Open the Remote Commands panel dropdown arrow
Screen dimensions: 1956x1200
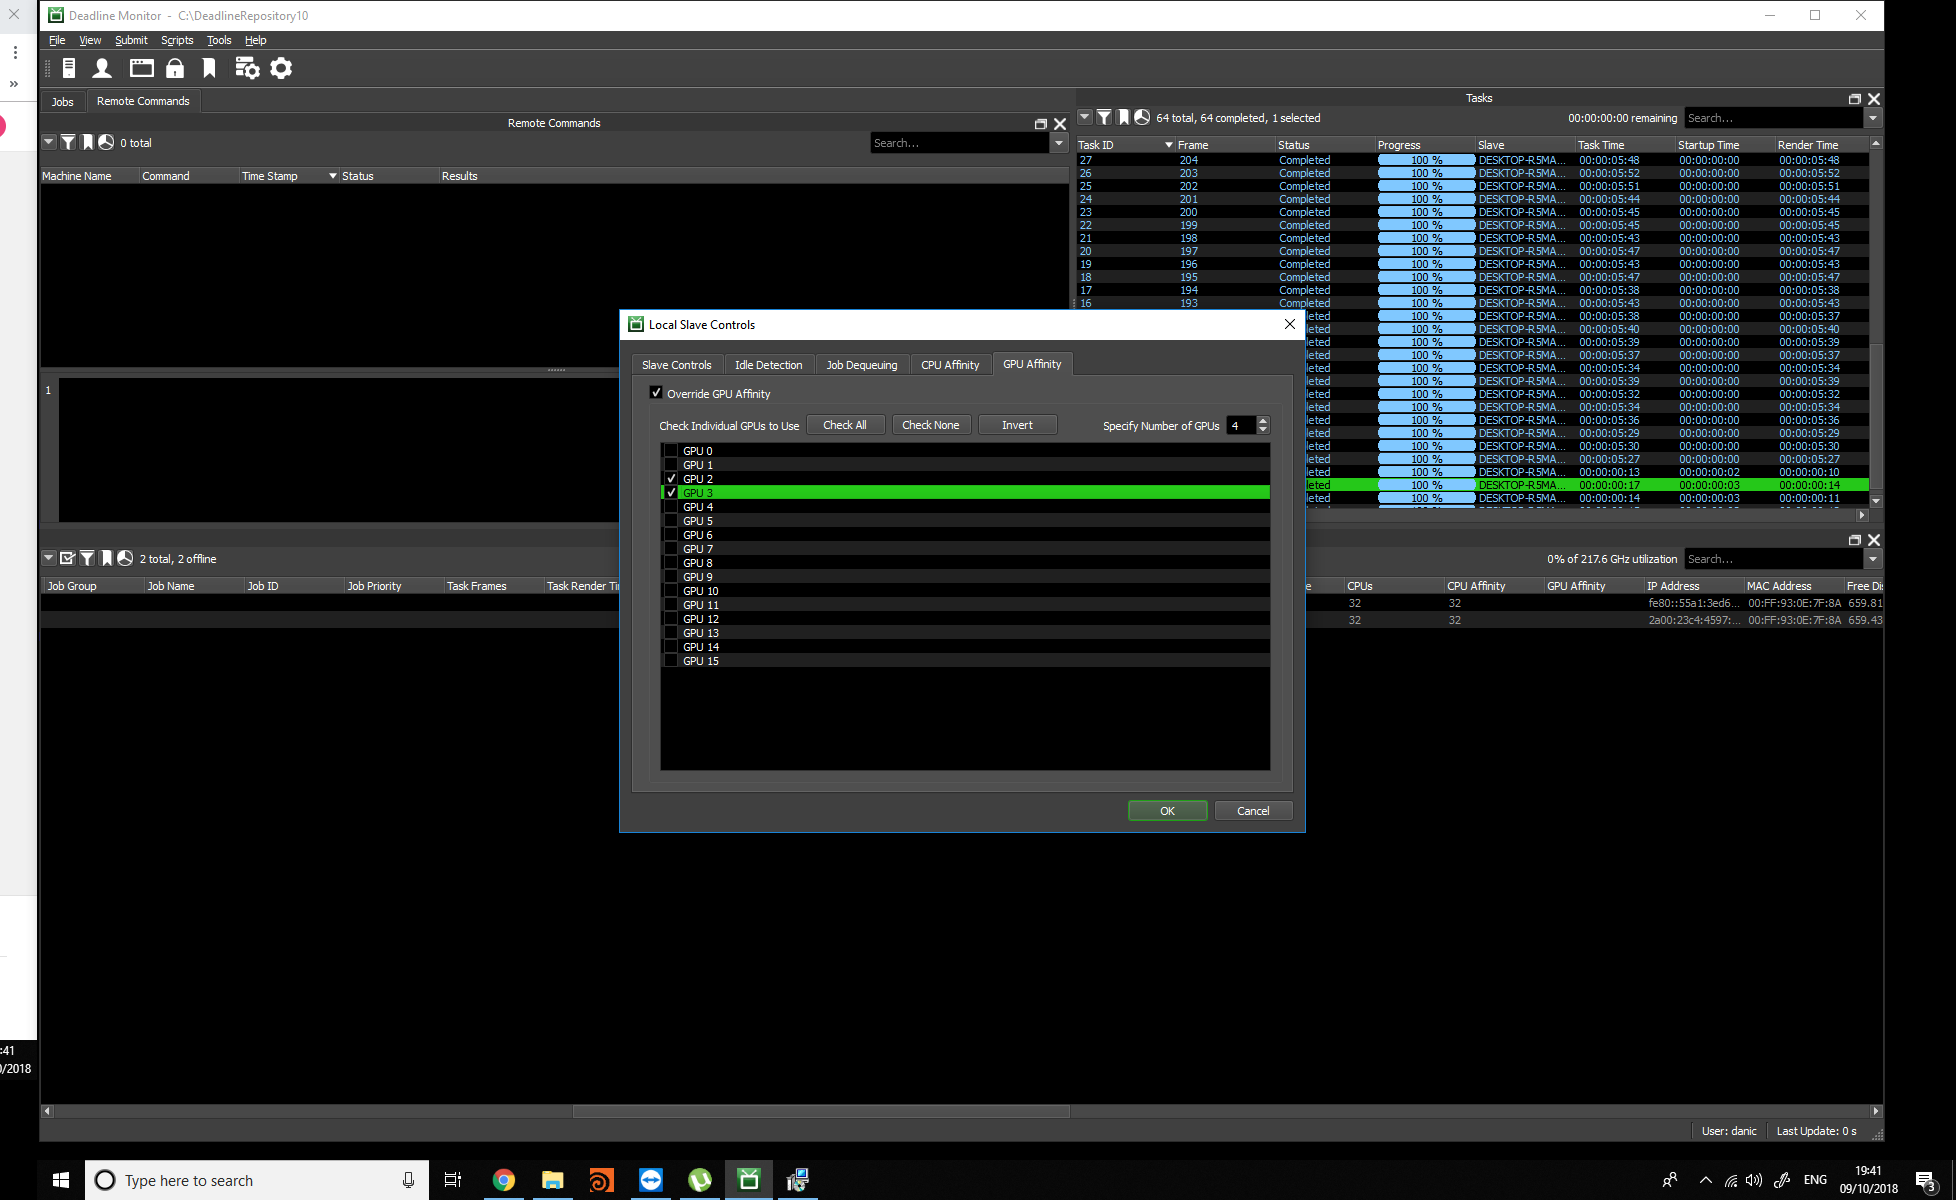pyautogui.click(x=48, y=142)
